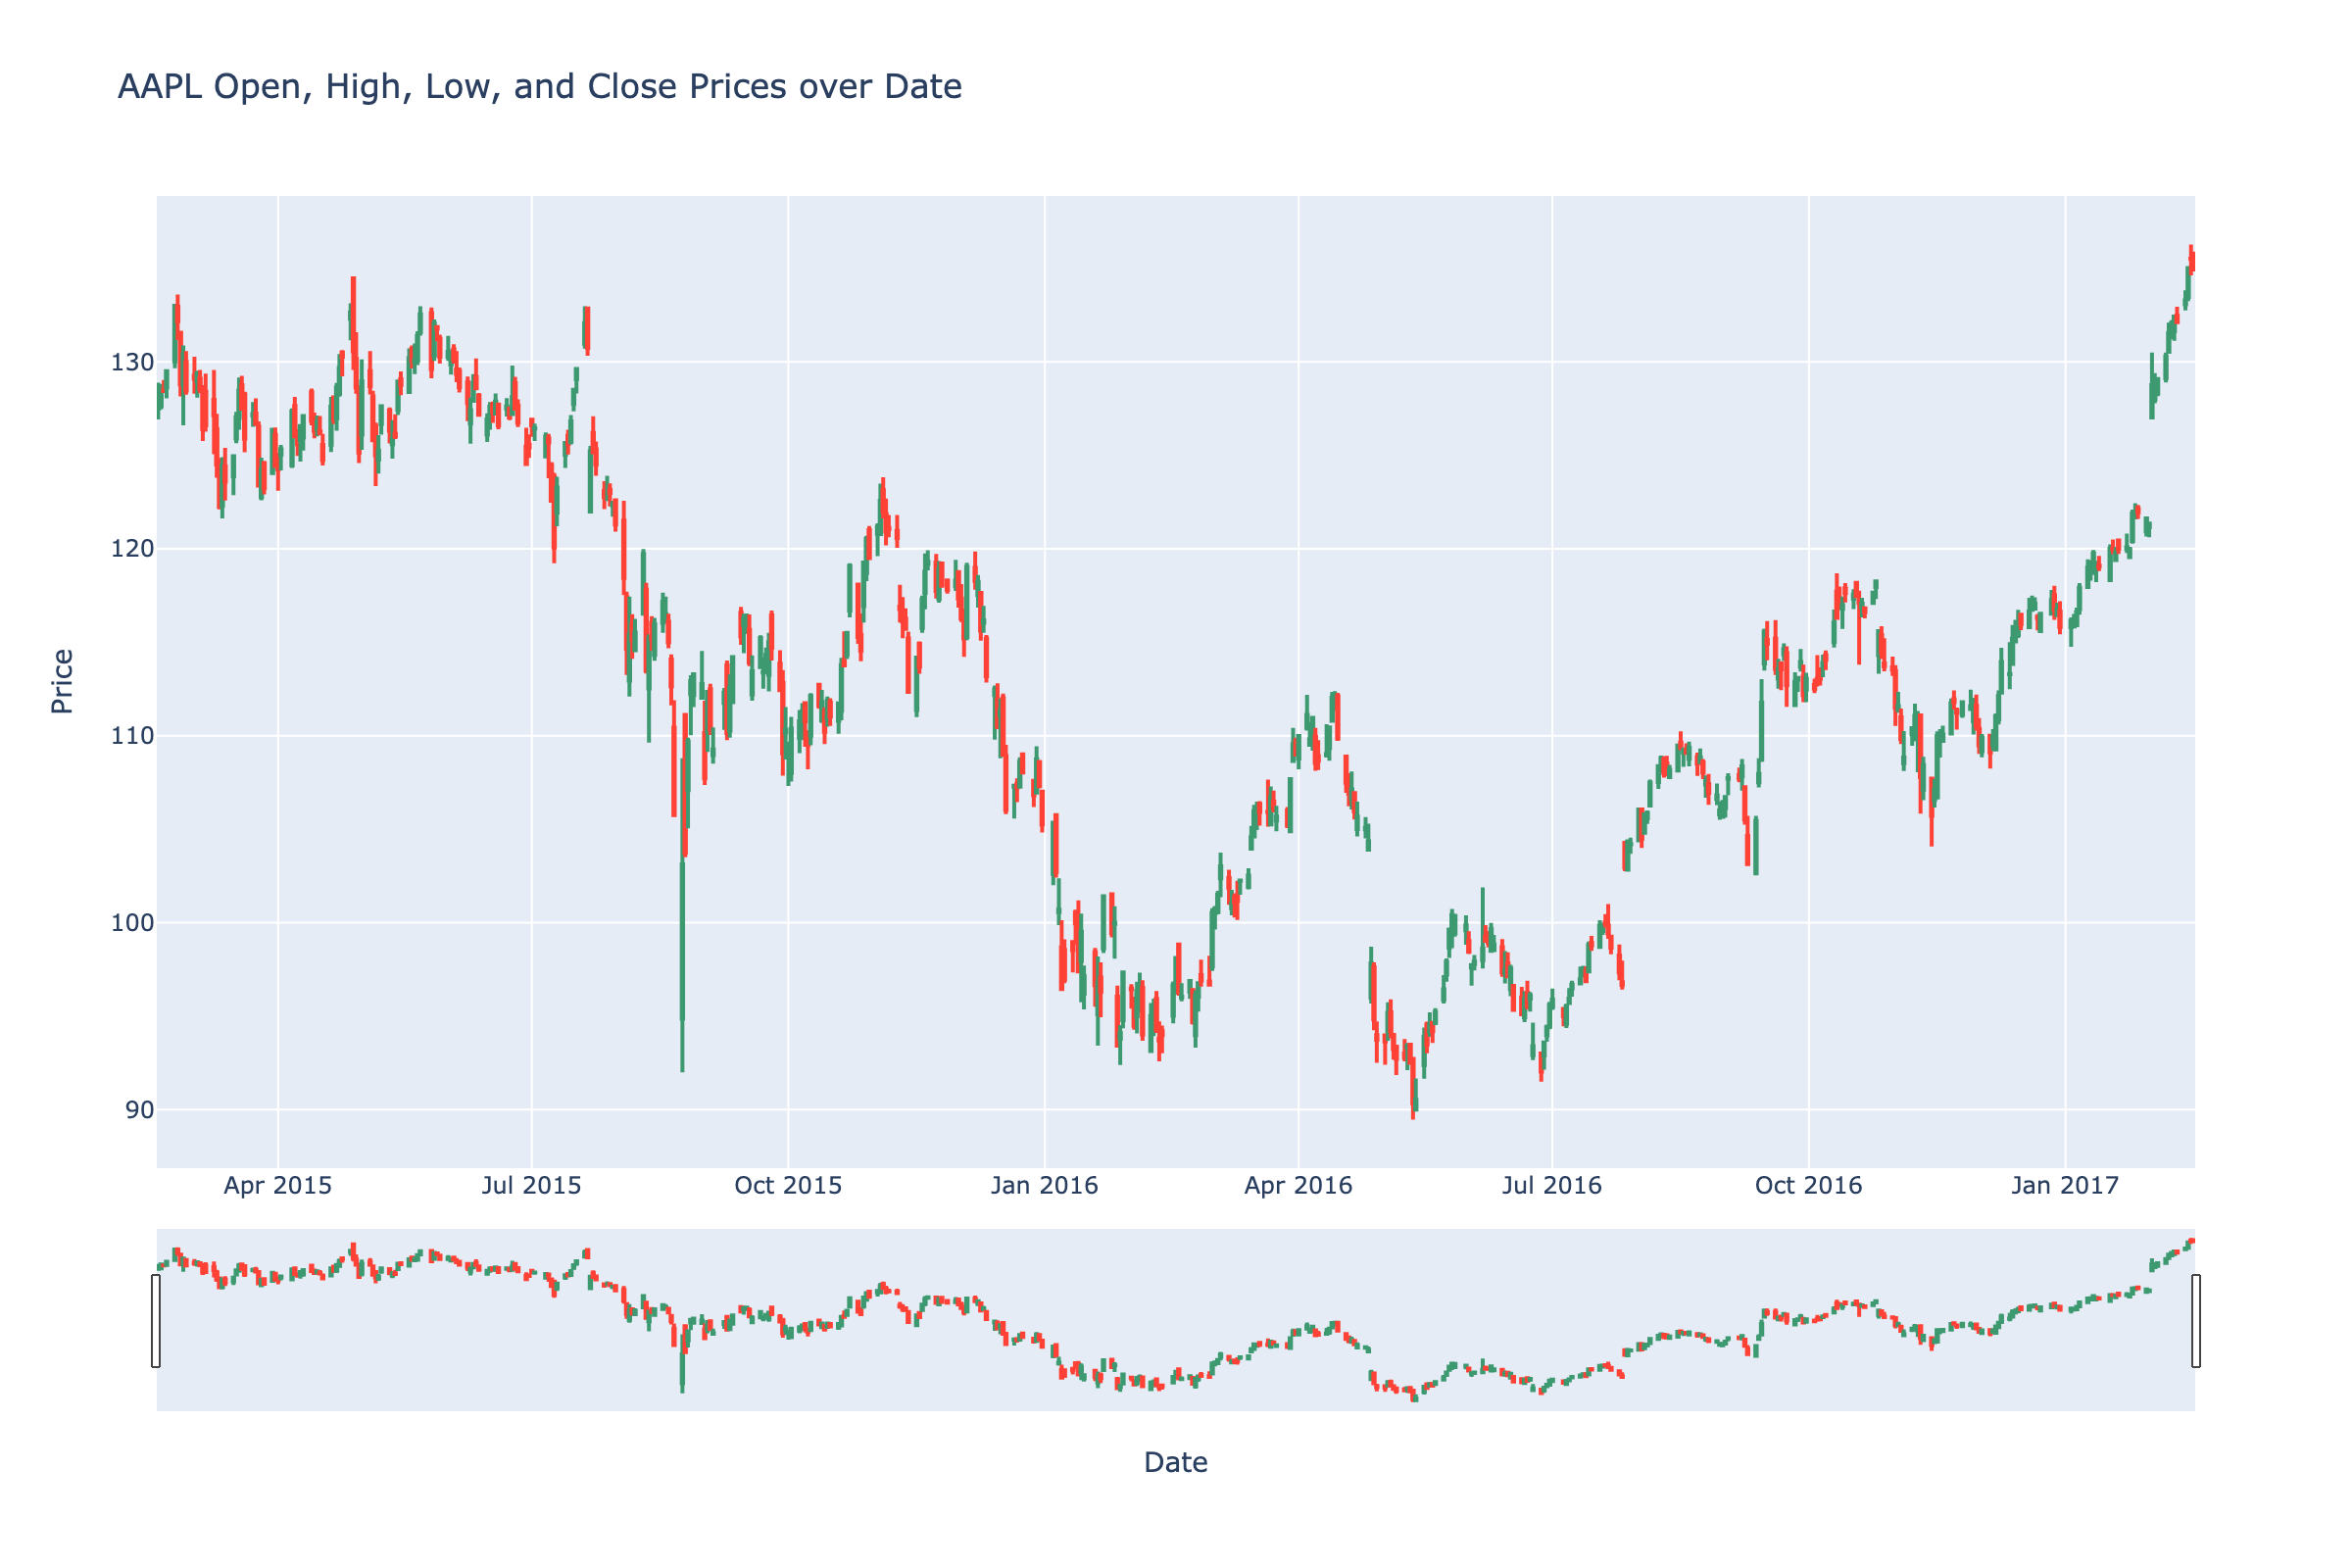Click the '90' y-axis tick label
The height and width of the screenshot is (1568, 2352).
[x=141, y=1110]
